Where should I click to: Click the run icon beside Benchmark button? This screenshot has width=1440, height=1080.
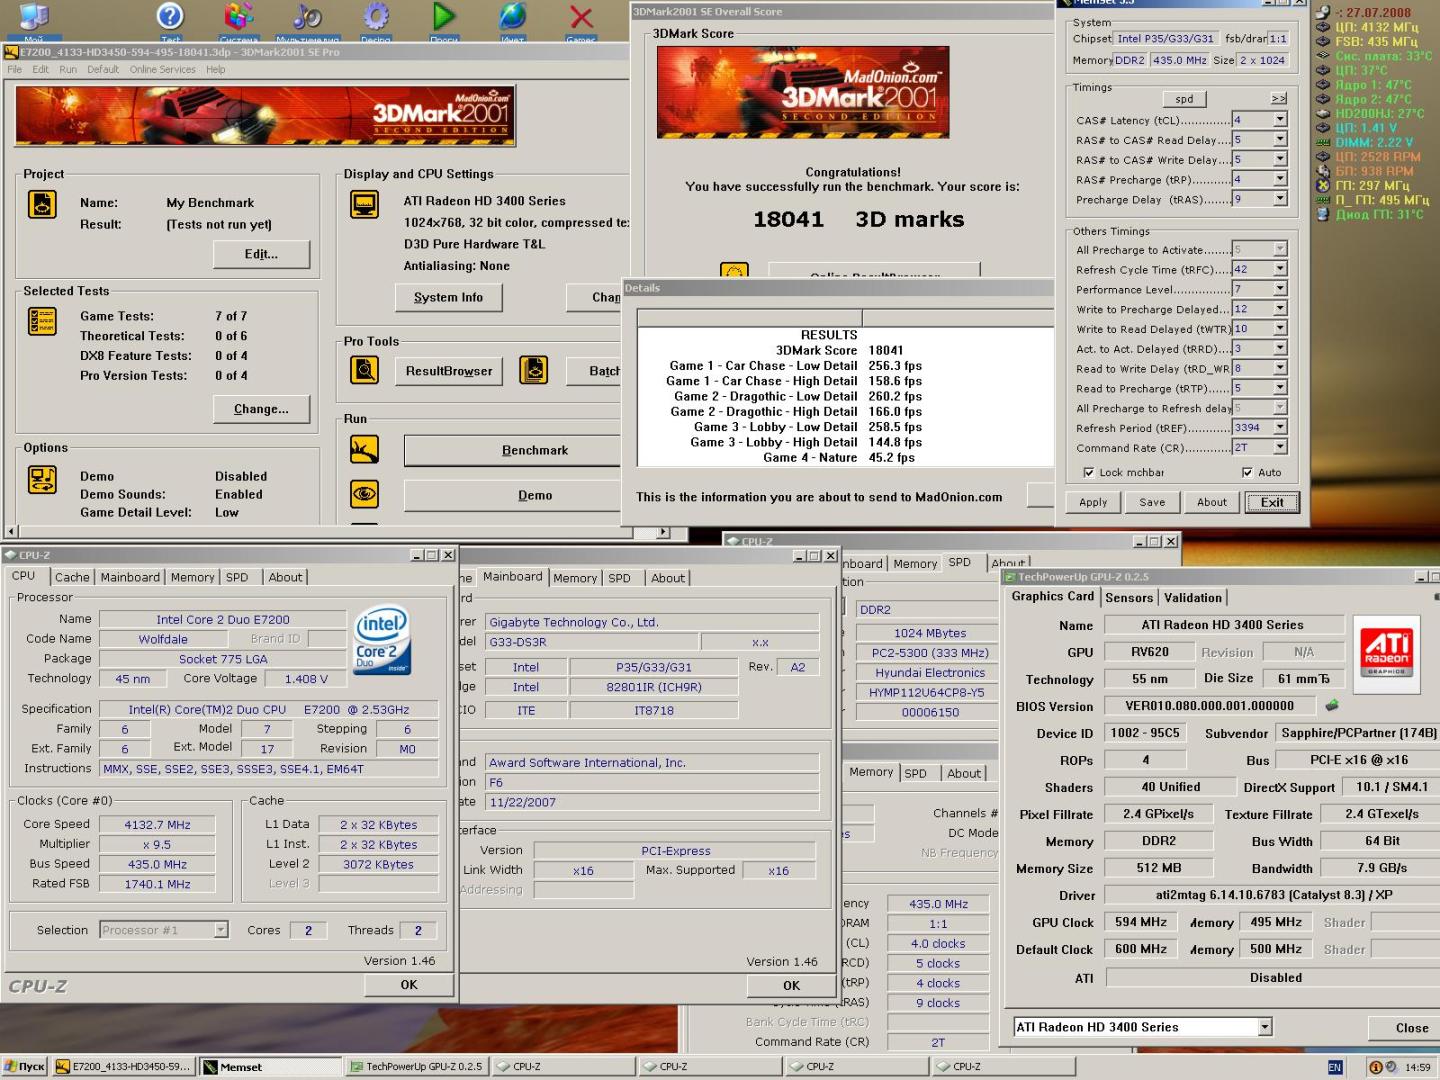pos(364,449)
